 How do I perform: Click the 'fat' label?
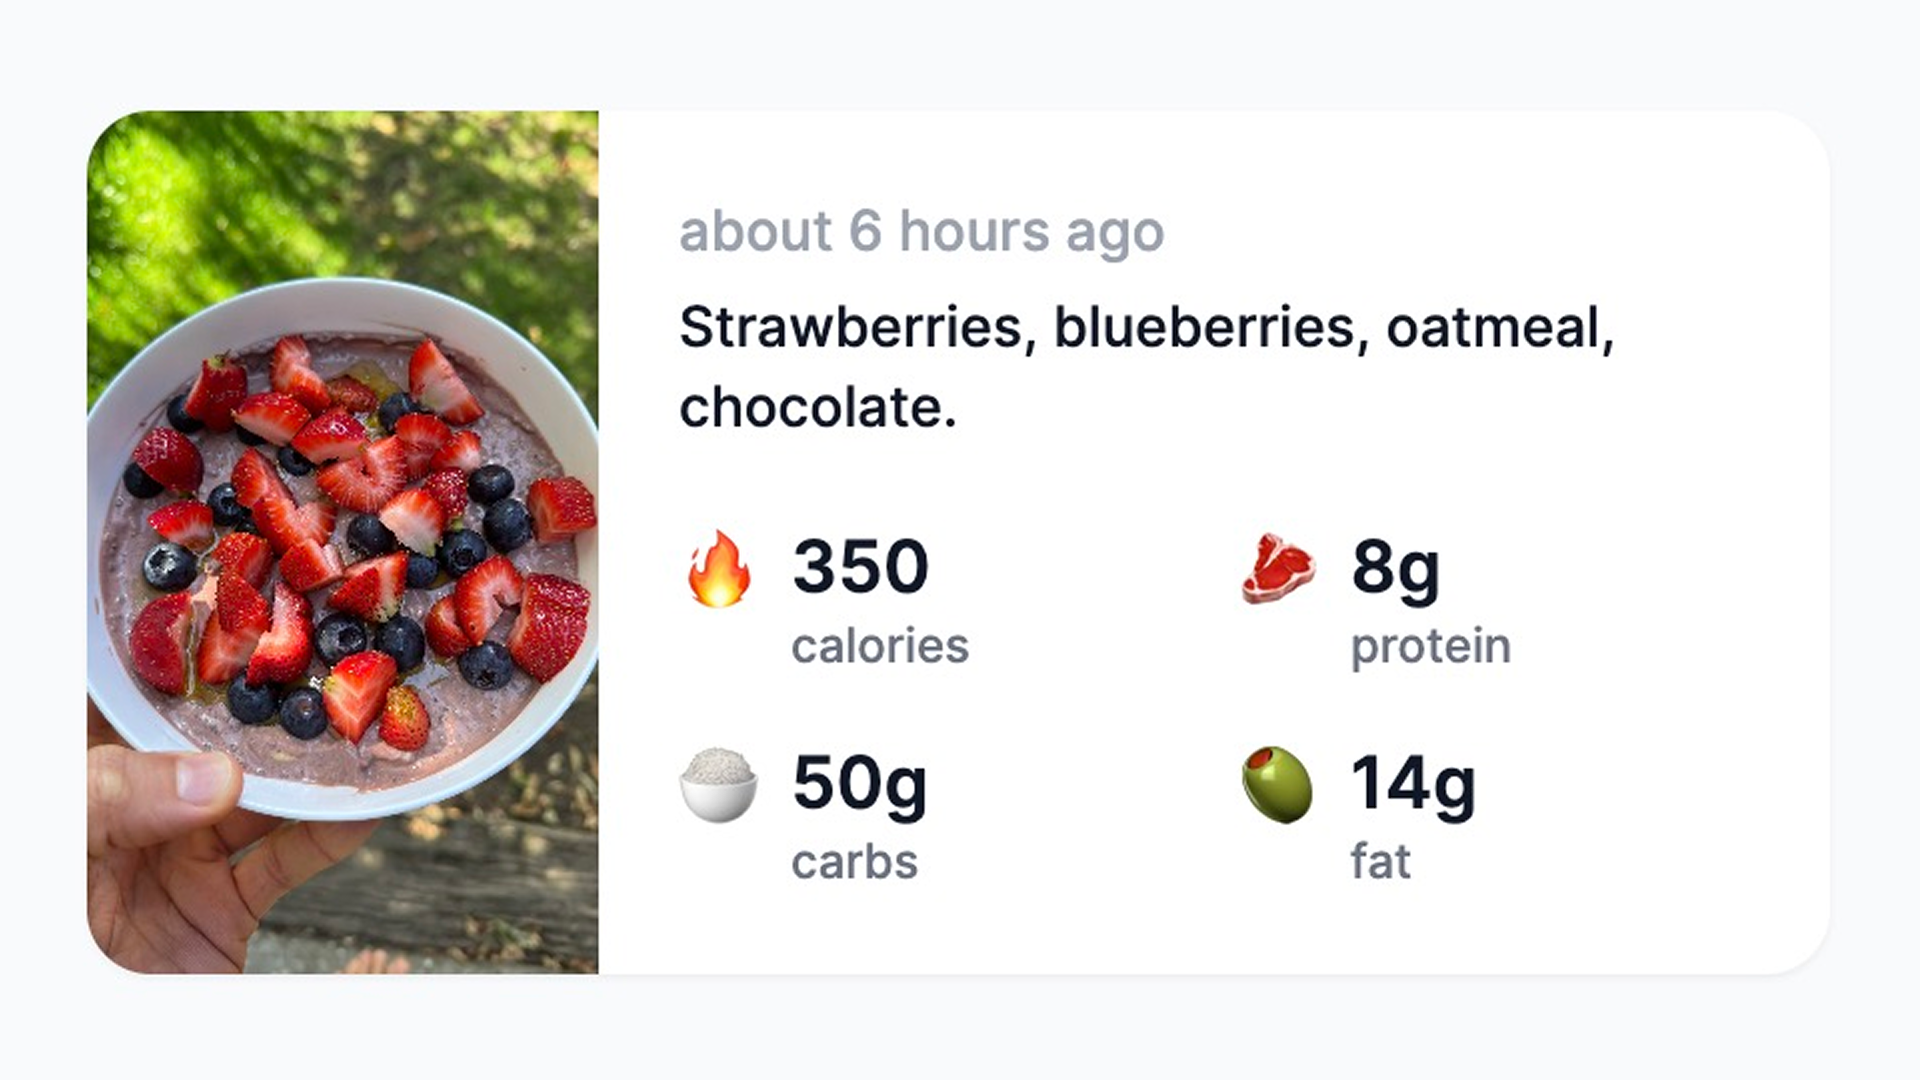(x=1381, y=861)
